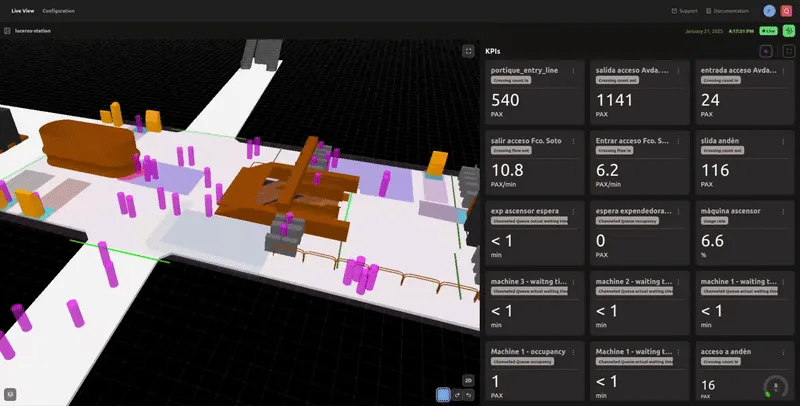Open the Documentation link
This screenshot has height=406, width=800.
point(728,11)
